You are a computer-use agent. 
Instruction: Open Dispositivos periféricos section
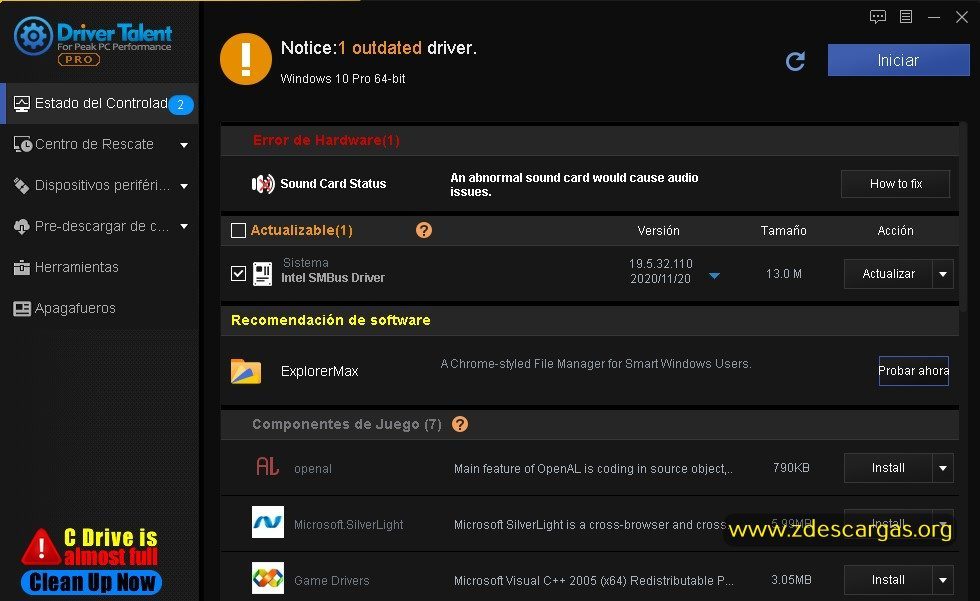coord(99,186)
